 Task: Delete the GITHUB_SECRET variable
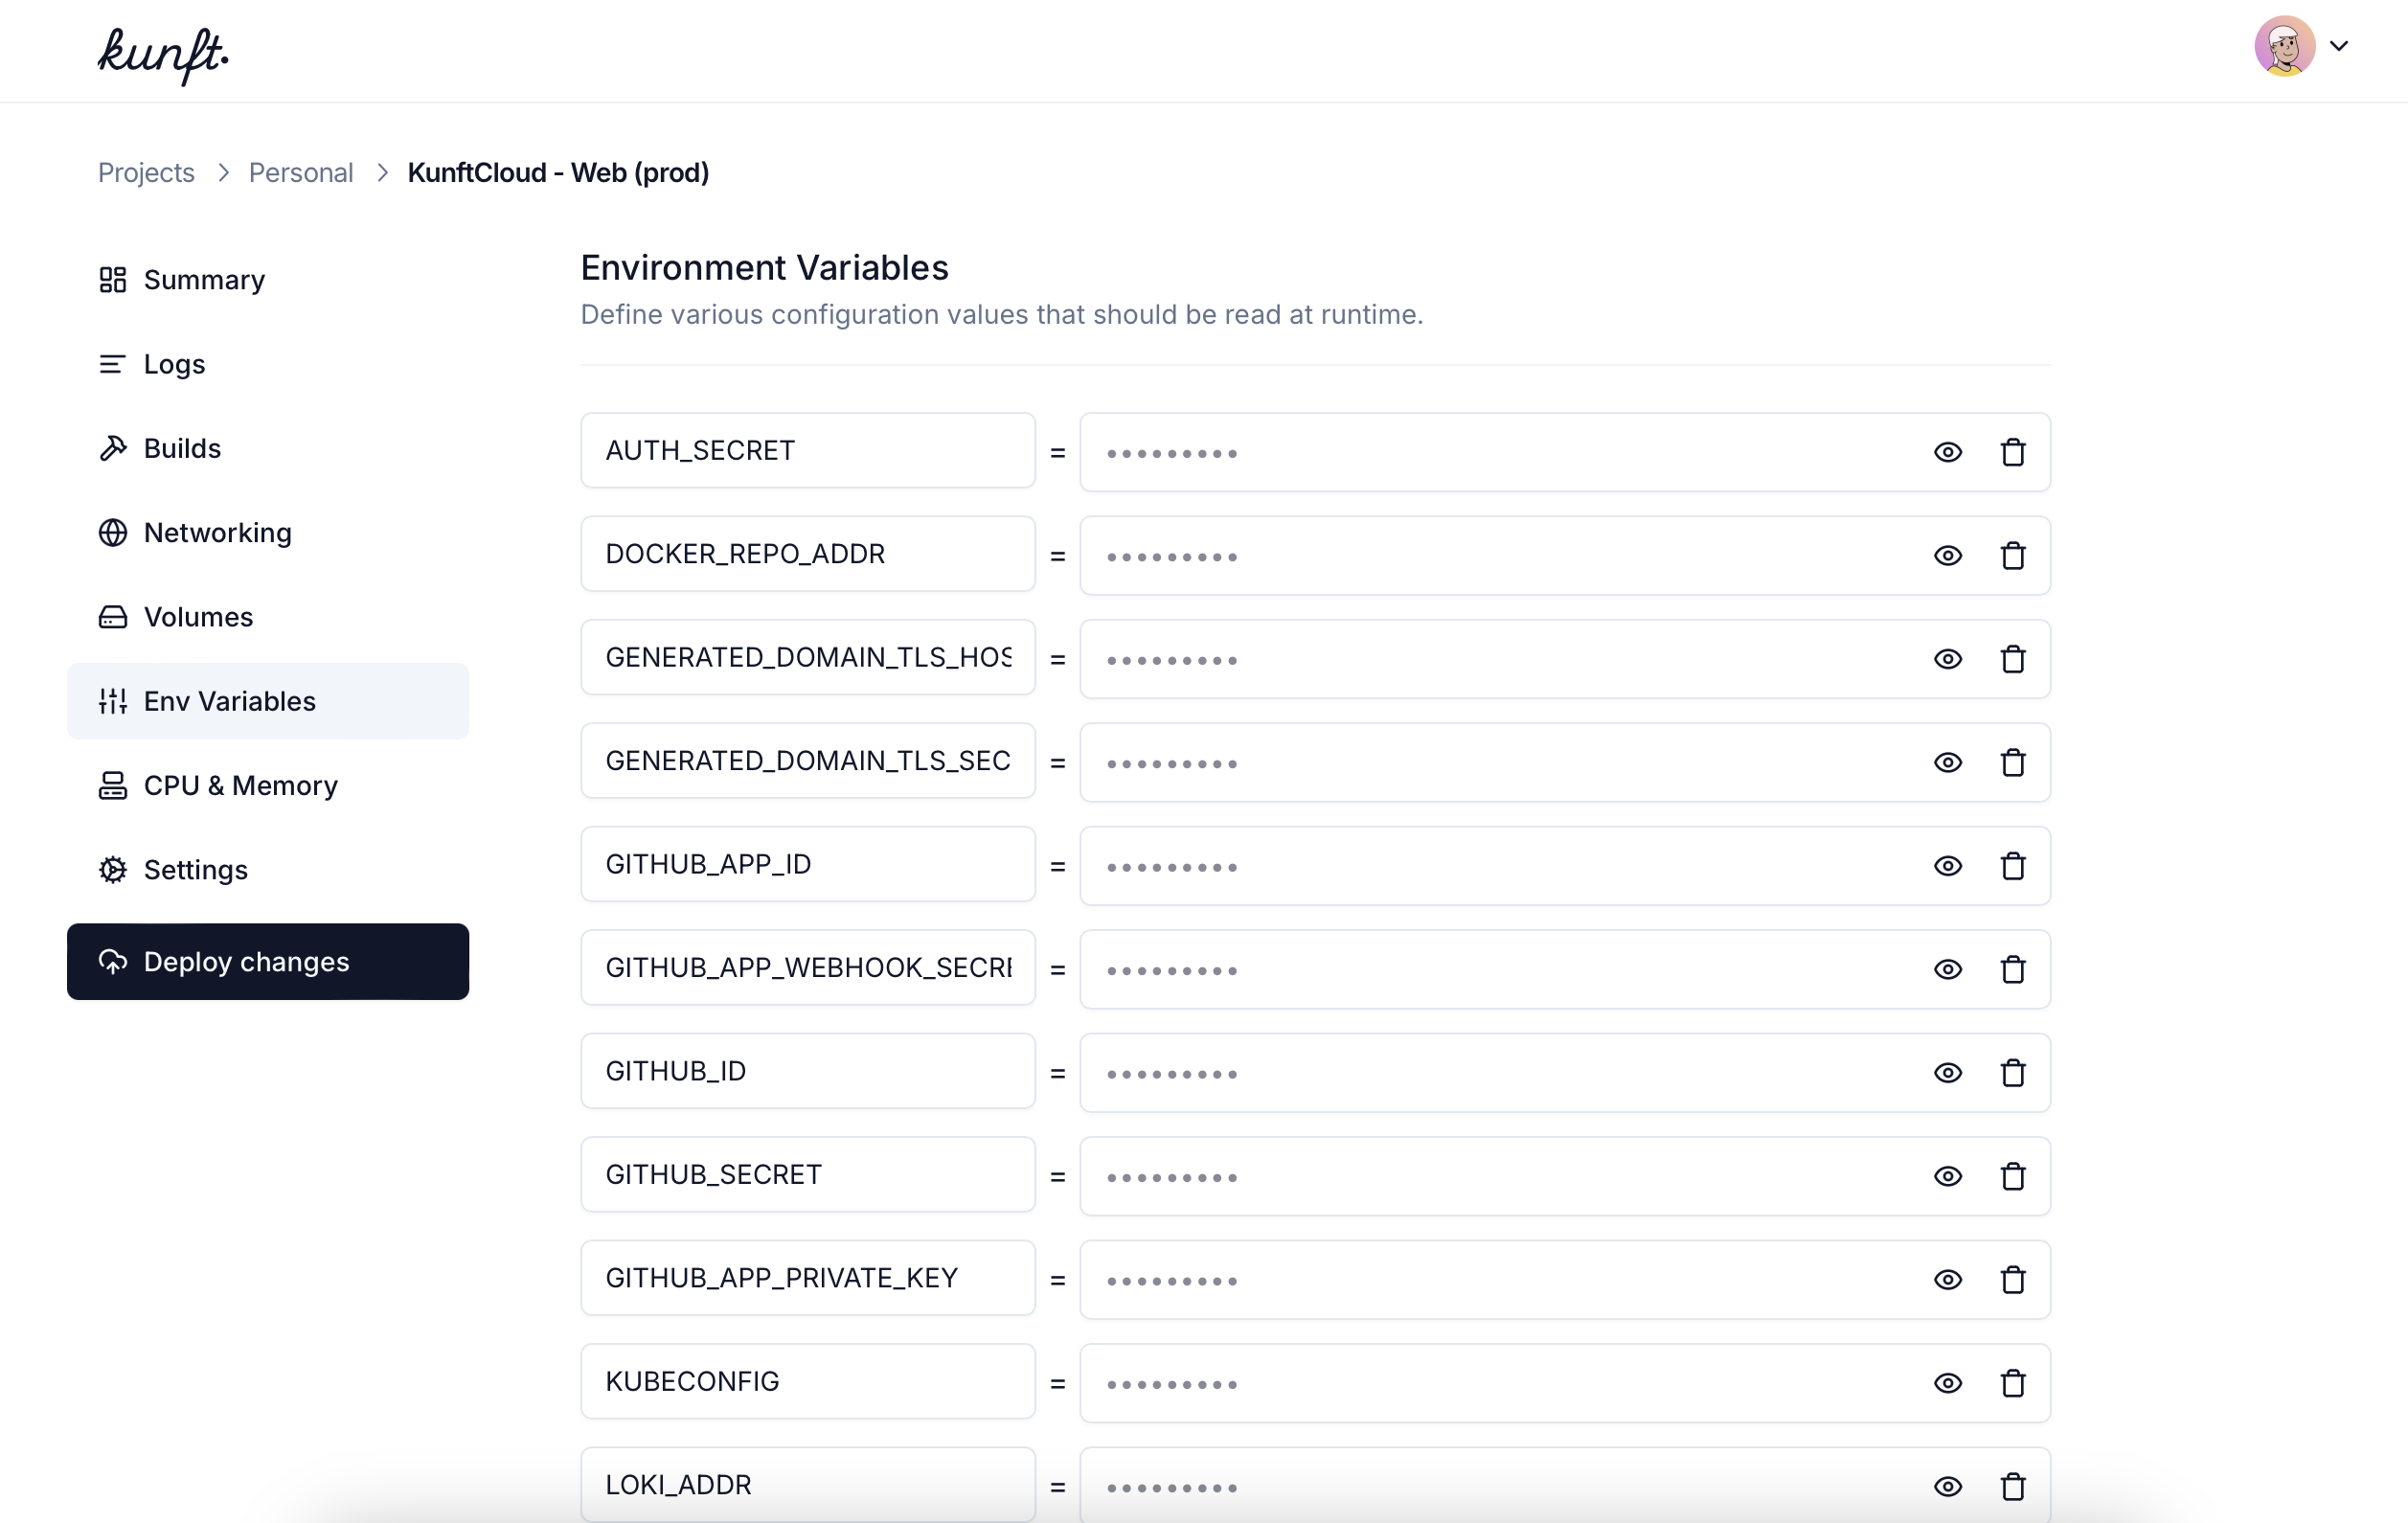tap(2012, 1176)
